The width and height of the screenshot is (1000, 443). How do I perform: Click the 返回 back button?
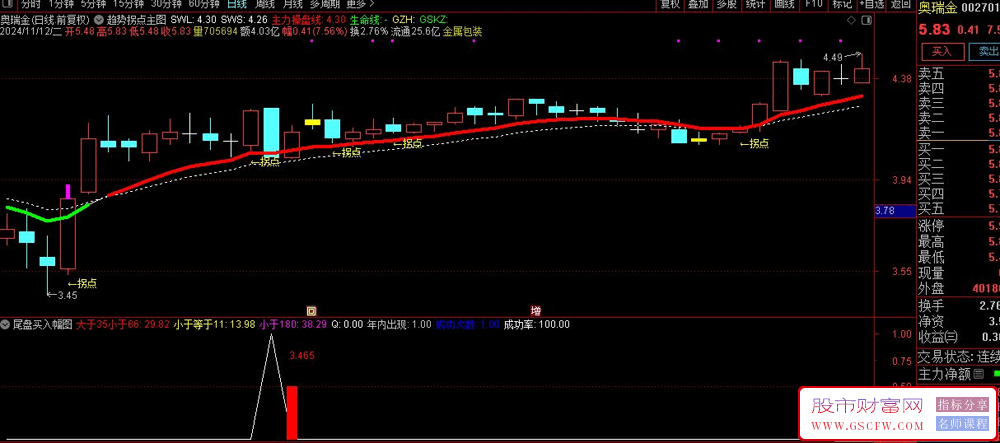901,4
